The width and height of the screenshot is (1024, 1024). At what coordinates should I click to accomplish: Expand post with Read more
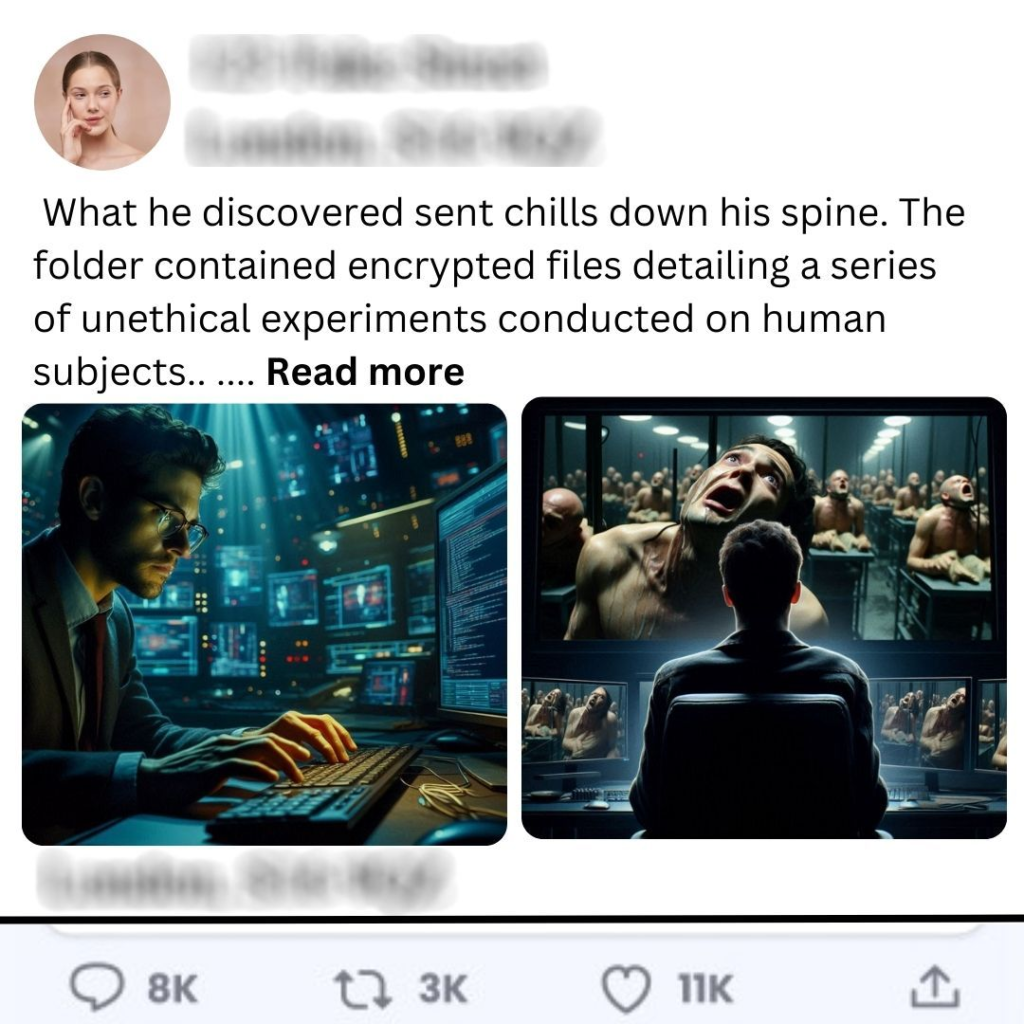pos(365,372)
